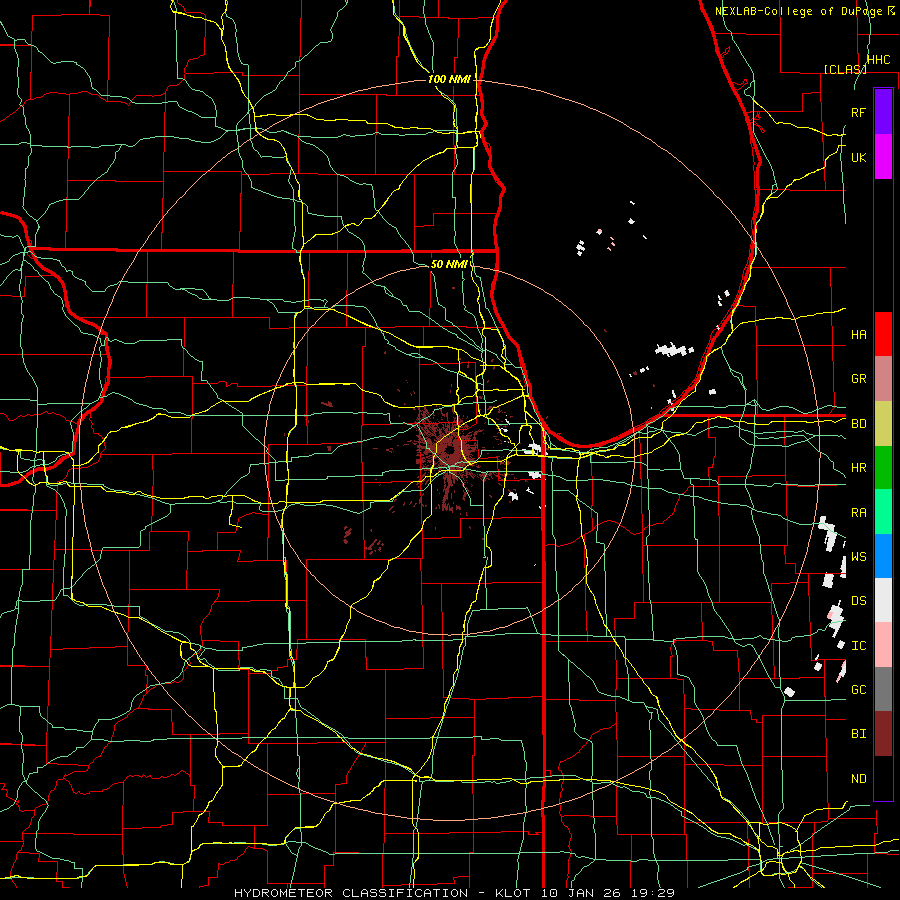Click the HHC product label
Viewport: 900px width, 900px height.
[879, 60]
